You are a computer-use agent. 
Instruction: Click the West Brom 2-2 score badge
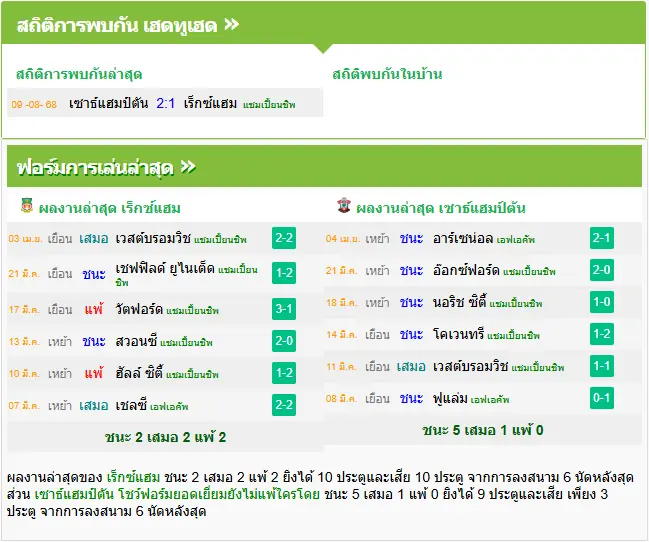pyautogui.click(x=284, y=238)
